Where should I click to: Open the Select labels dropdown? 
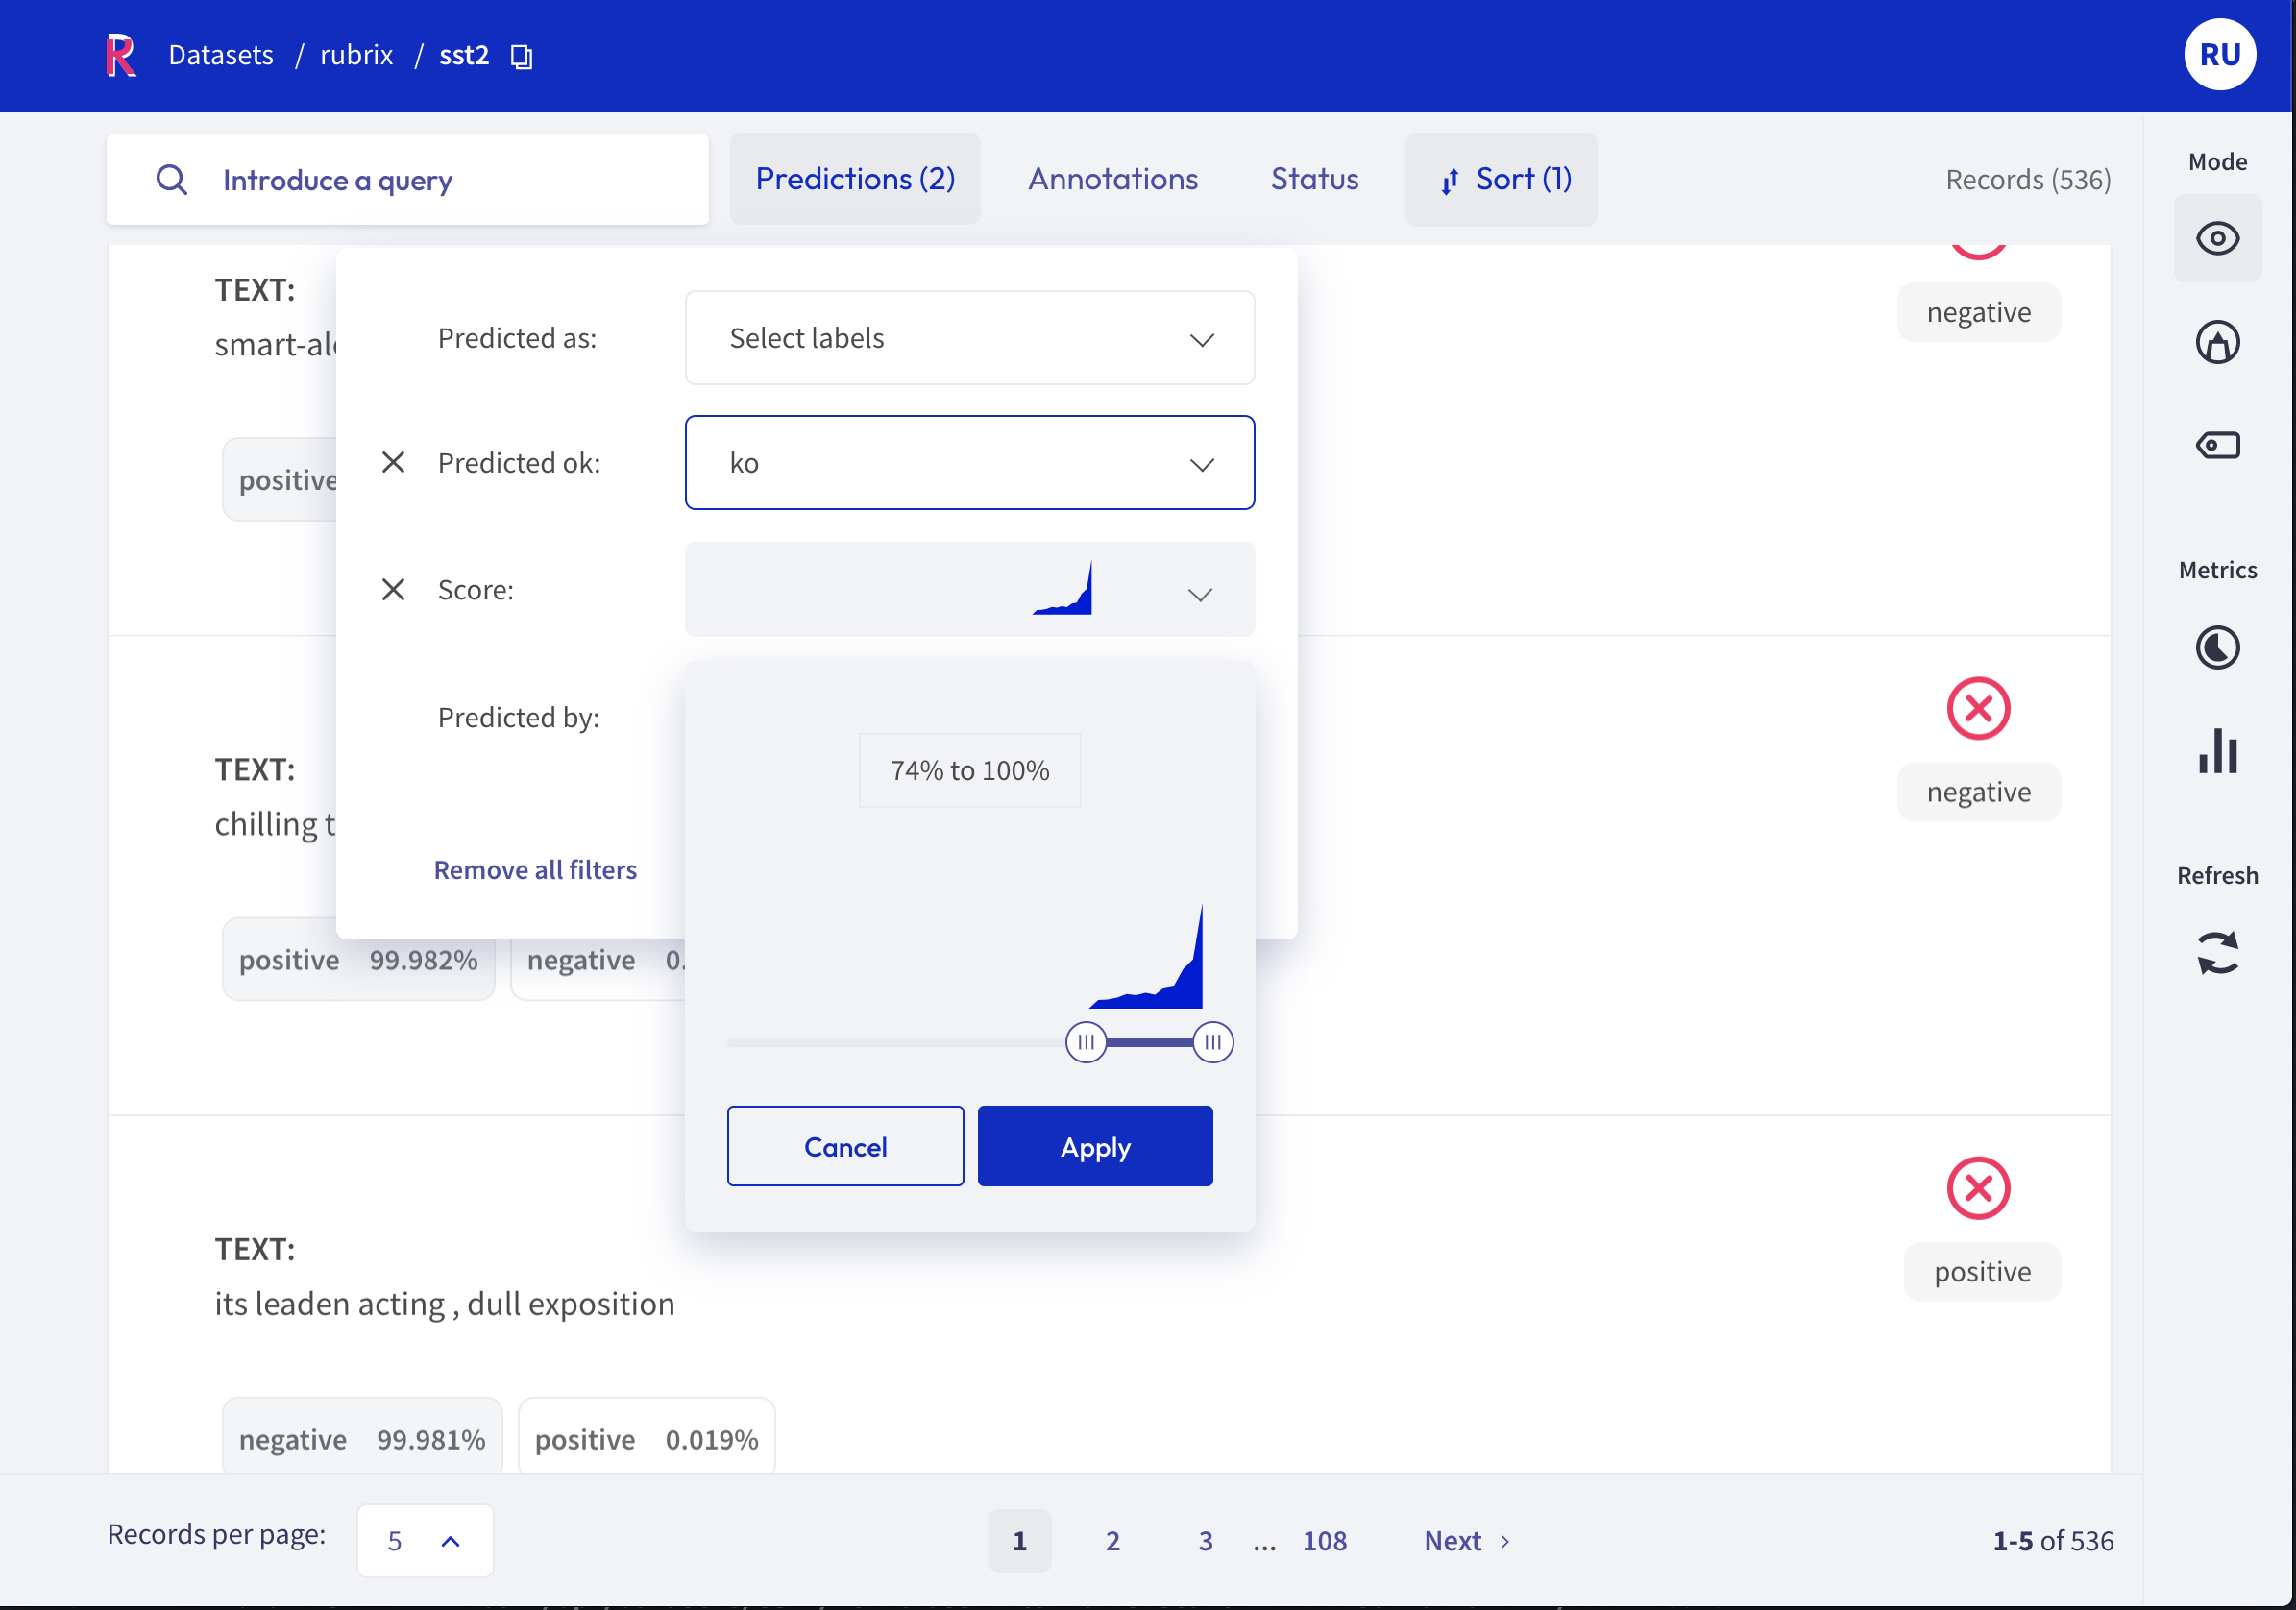[968, 338]
